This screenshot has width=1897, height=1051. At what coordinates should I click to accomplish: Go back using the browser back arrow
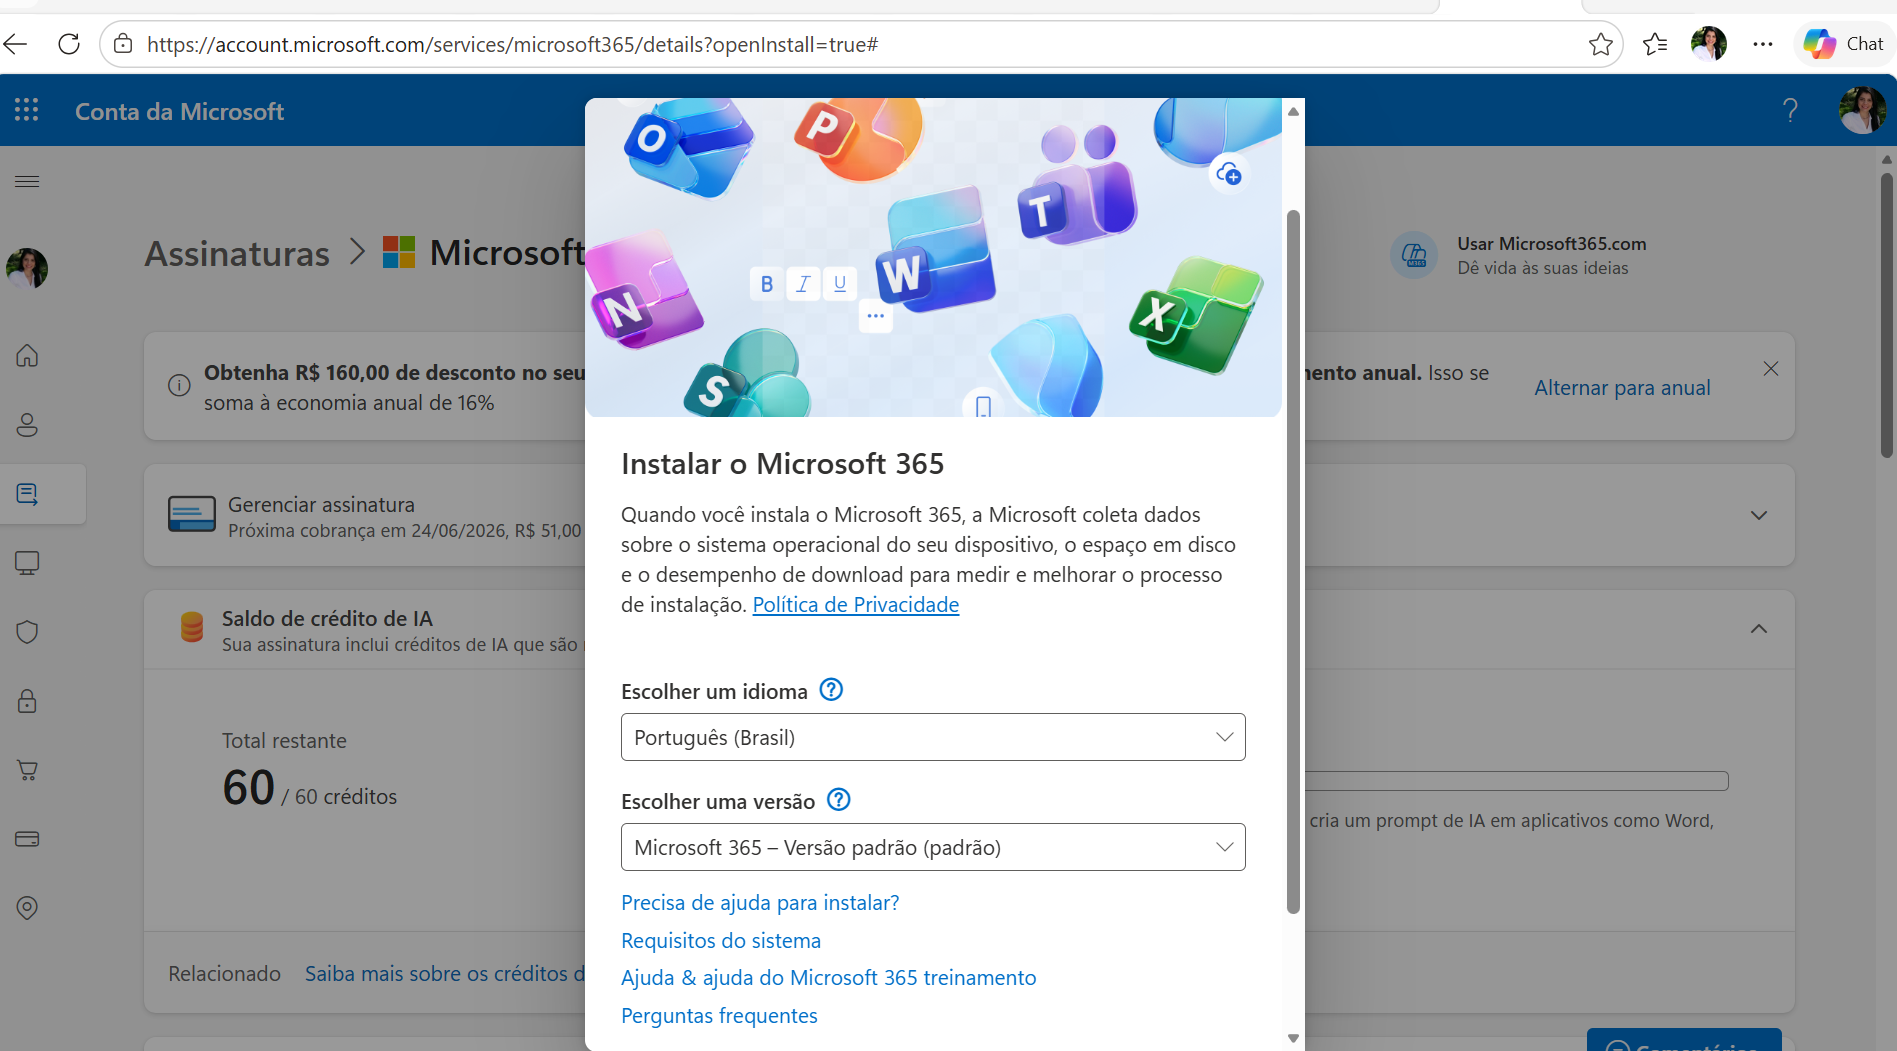(x=16, y=44)
